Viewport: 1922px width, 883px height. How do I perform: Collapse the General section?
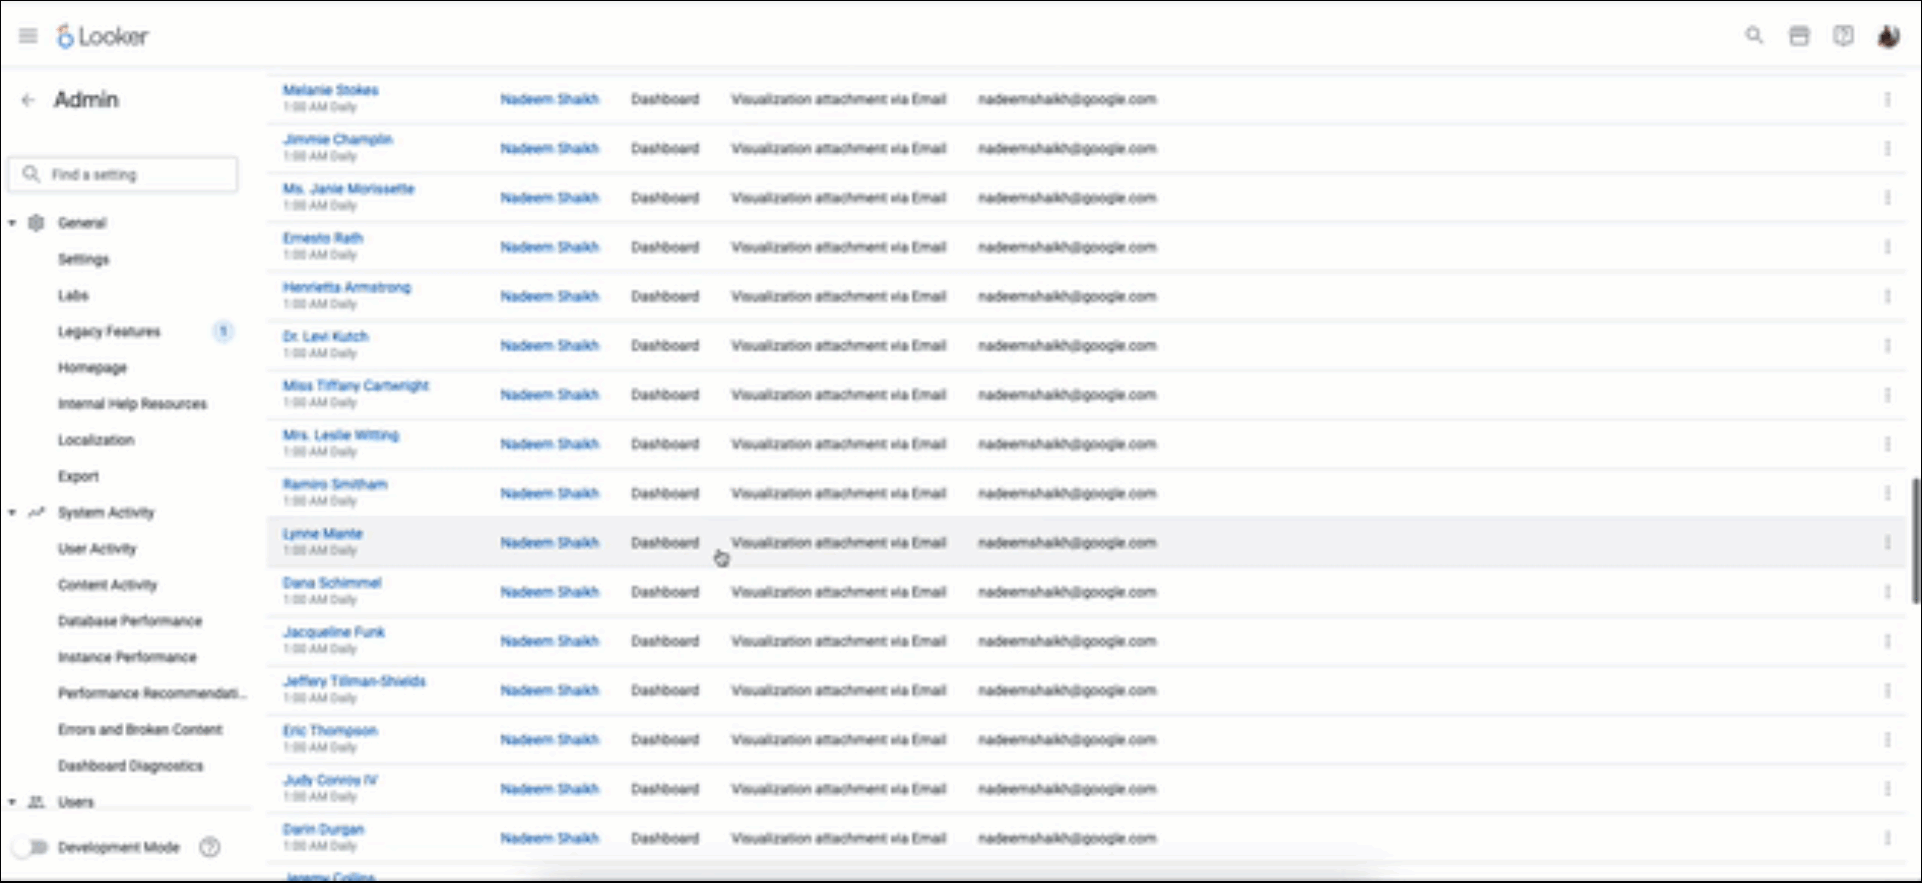coord(12,223)
